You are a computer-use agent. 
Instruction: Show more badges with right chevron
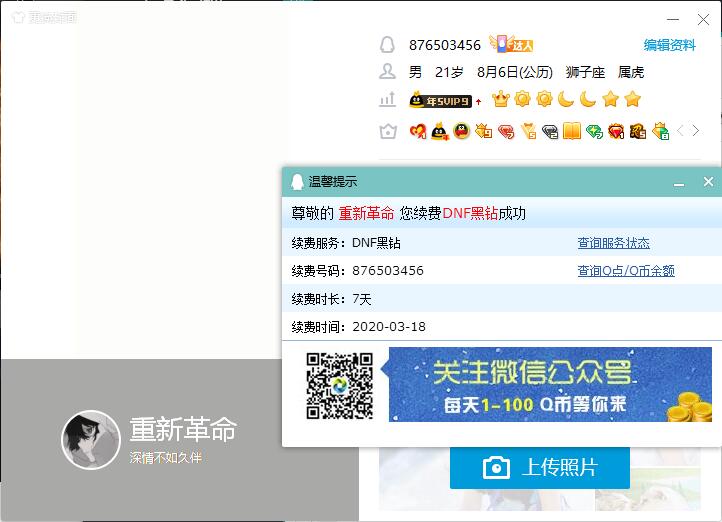point(696,131)
